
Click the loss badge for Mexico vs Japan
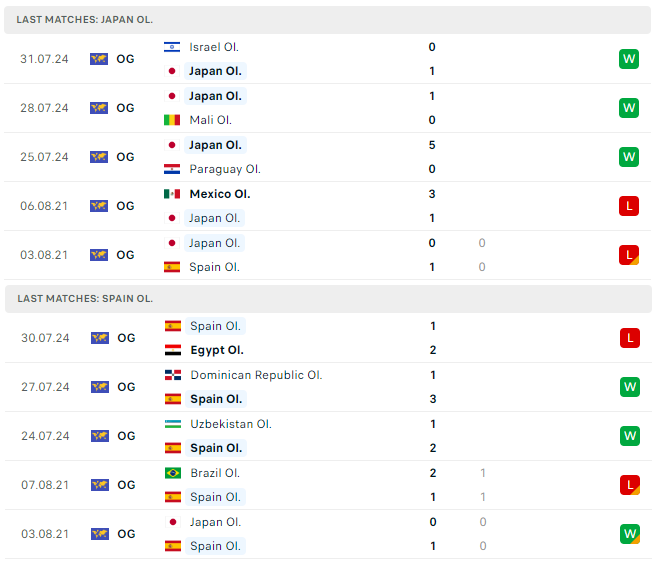click(628, 206)
